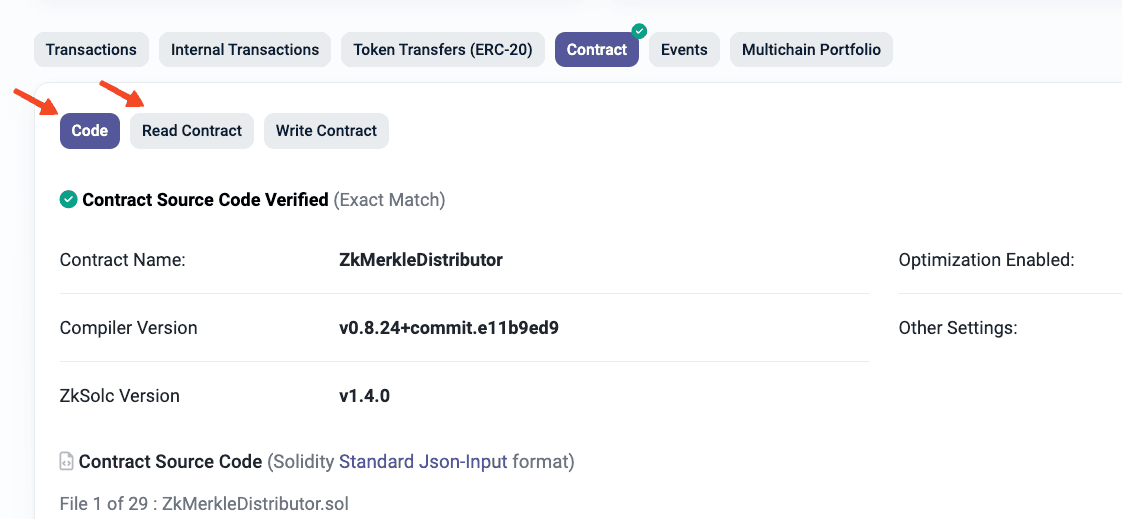
Task: Click the Optimization Enabled label
Action: tap(987, 260)
